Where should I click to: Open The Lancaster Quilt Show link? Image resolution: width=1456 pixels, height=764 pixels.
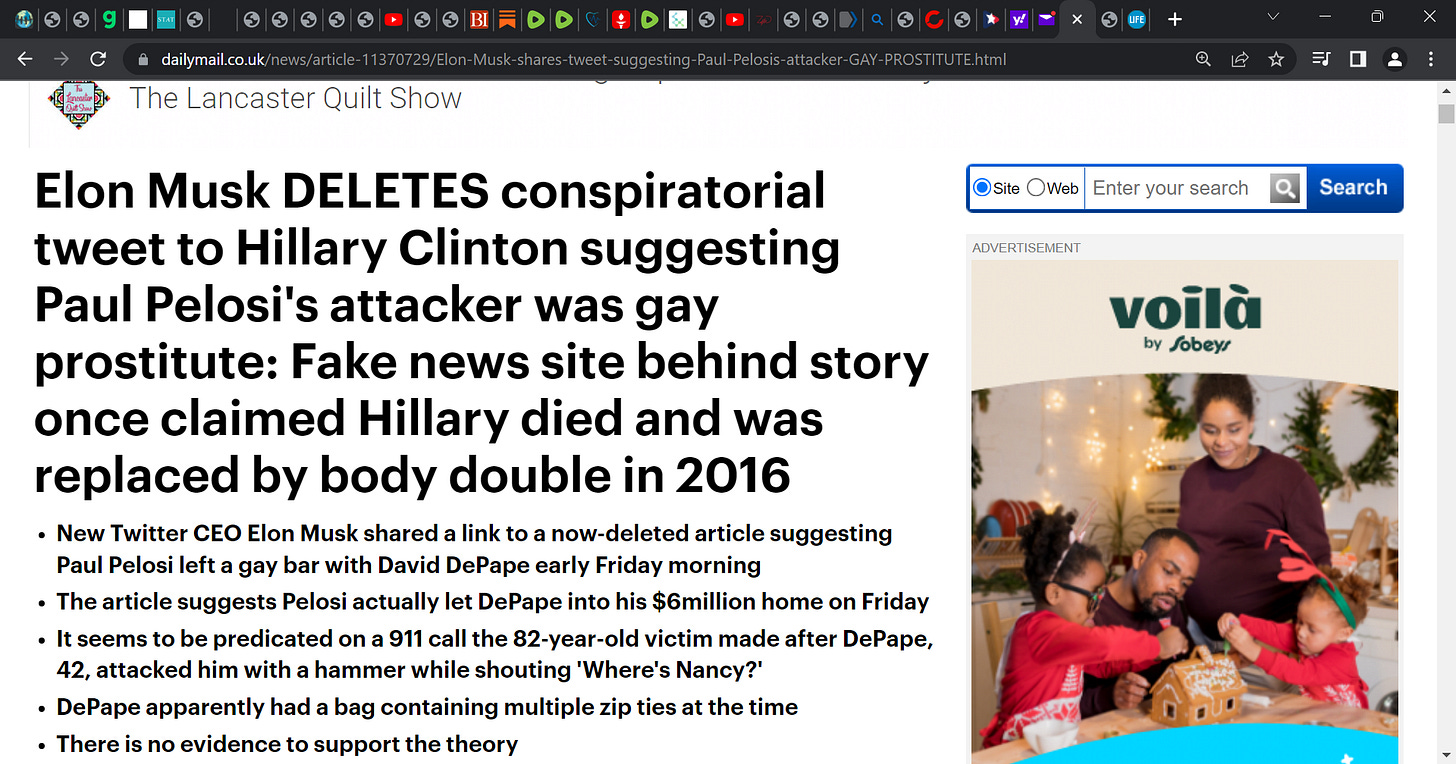tap(295, 99)
